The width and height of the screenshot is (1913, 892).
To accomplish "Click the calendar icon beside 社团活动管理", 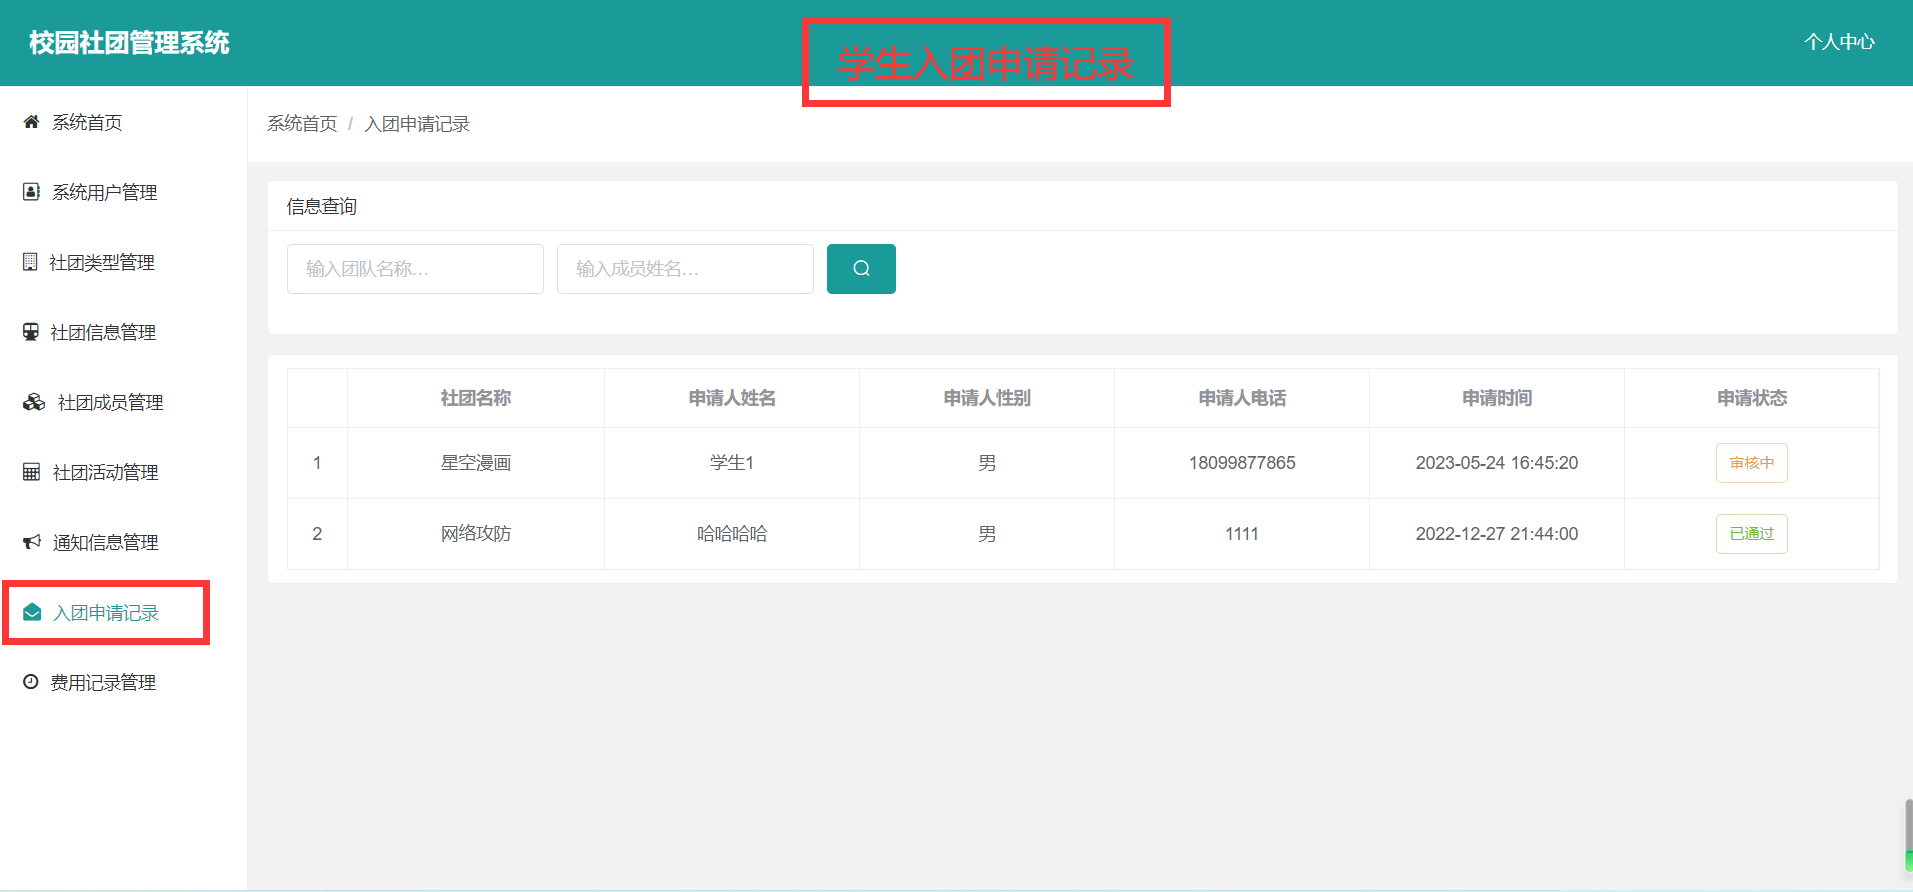I will [32, 472].
